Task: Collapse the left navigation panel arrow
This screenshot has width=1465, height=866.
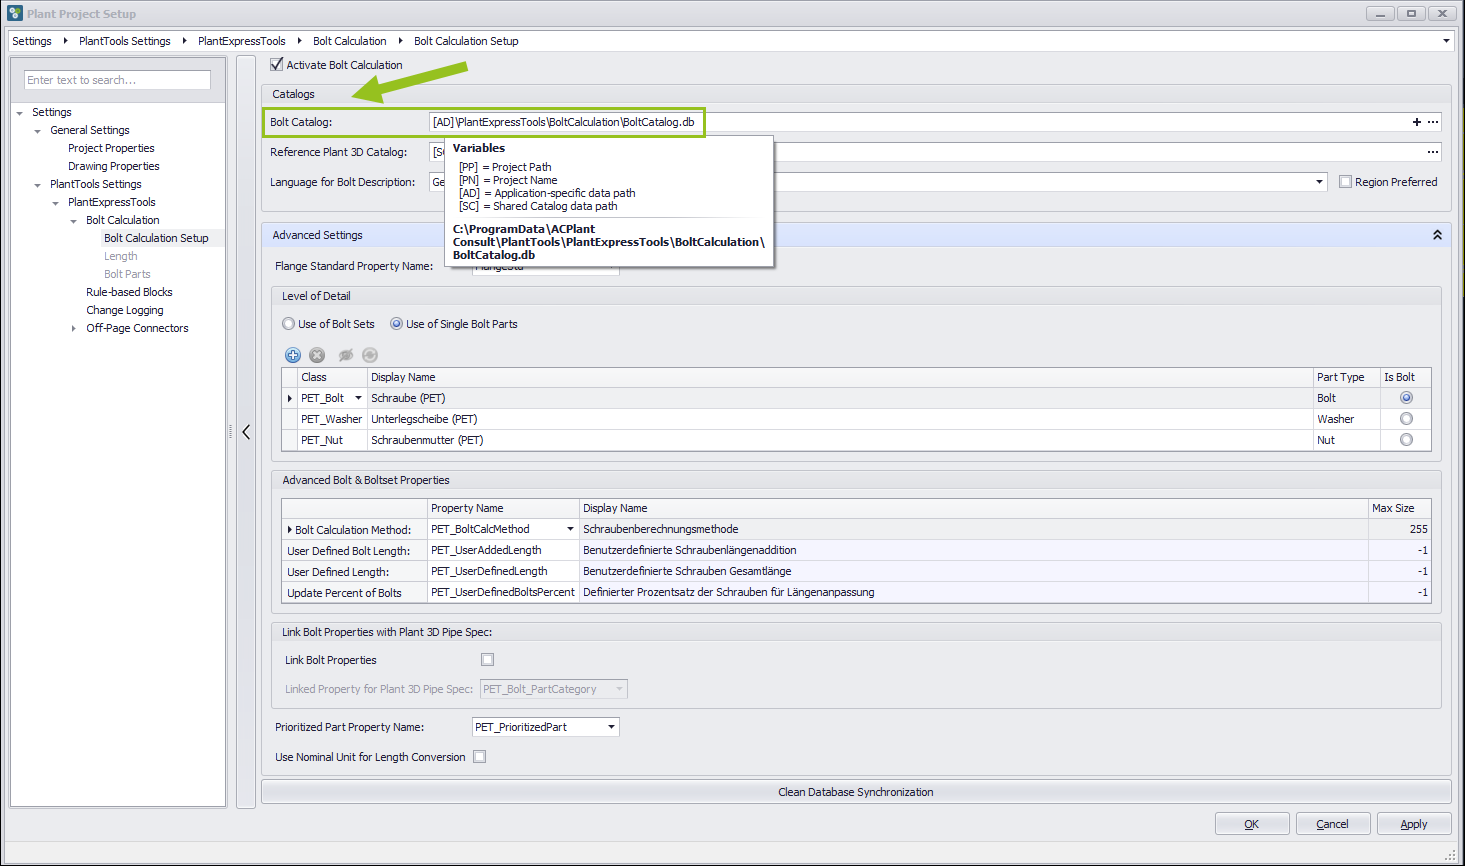Action: coord(246,432)
